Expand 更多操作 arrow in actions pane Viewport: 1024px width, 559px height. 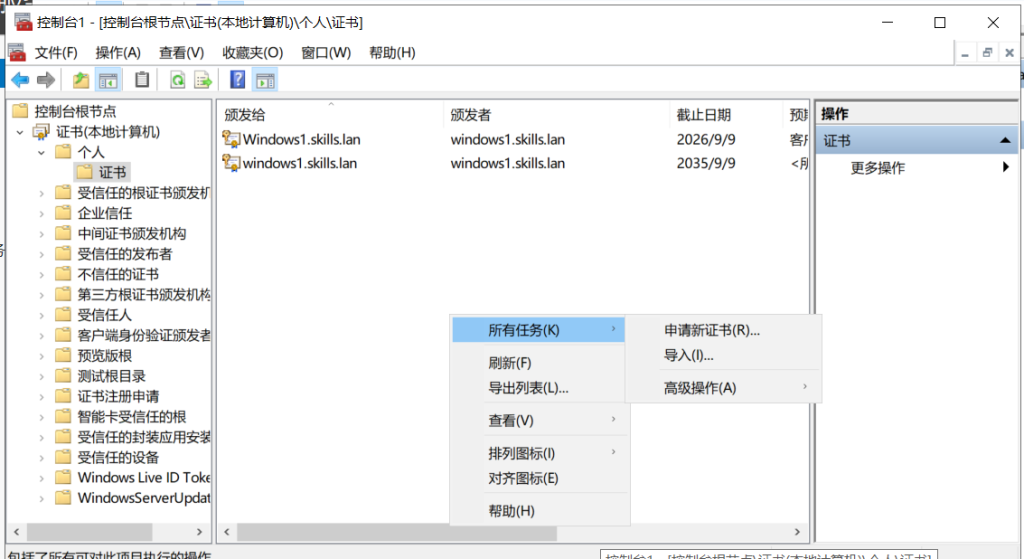tap(1005, 168)
